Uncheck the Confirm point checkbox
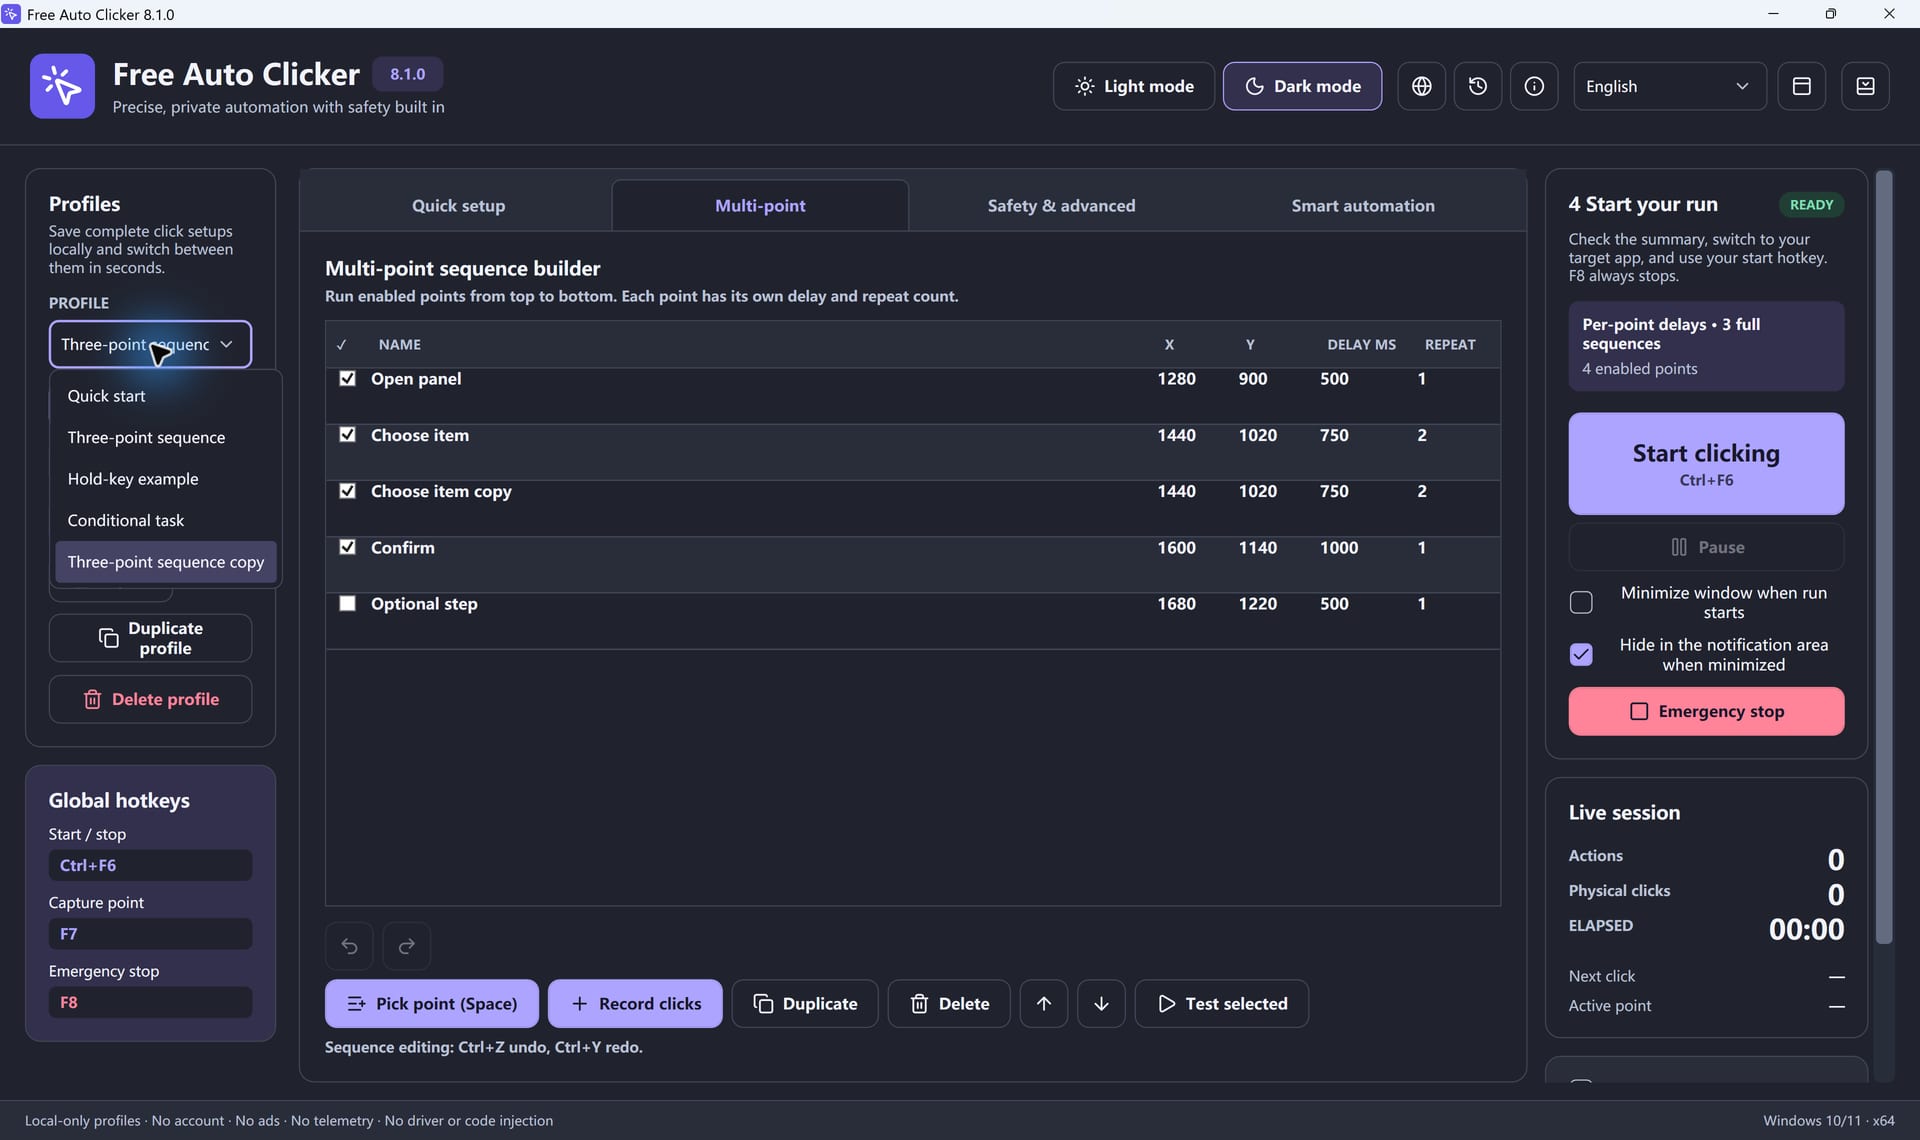The image size is (1920, 1140). click(x=347, y=547)
